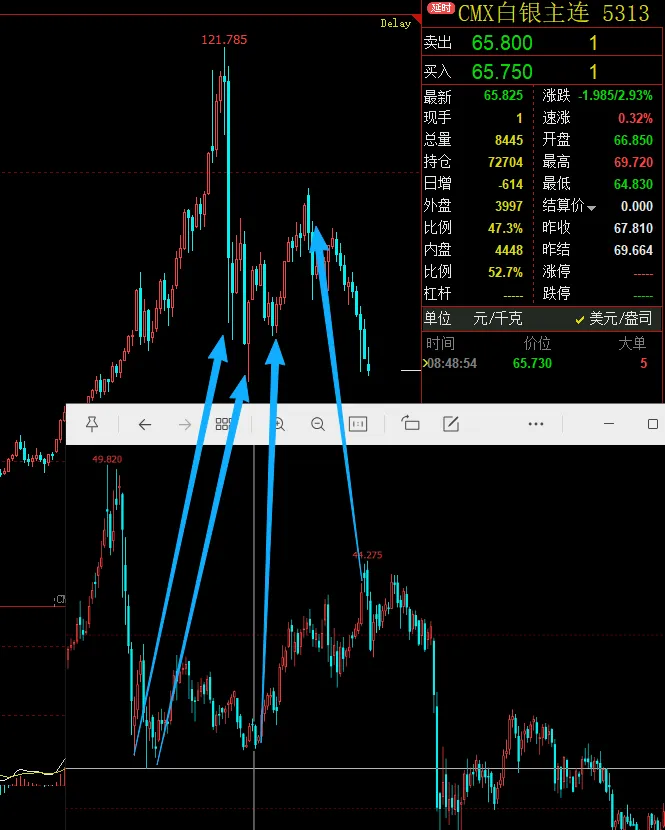The width and height of the screenshot is (665, 830).
Task: Click the 昨结 value 69.664
Action: pyautogui.click(x=633, y=250)
